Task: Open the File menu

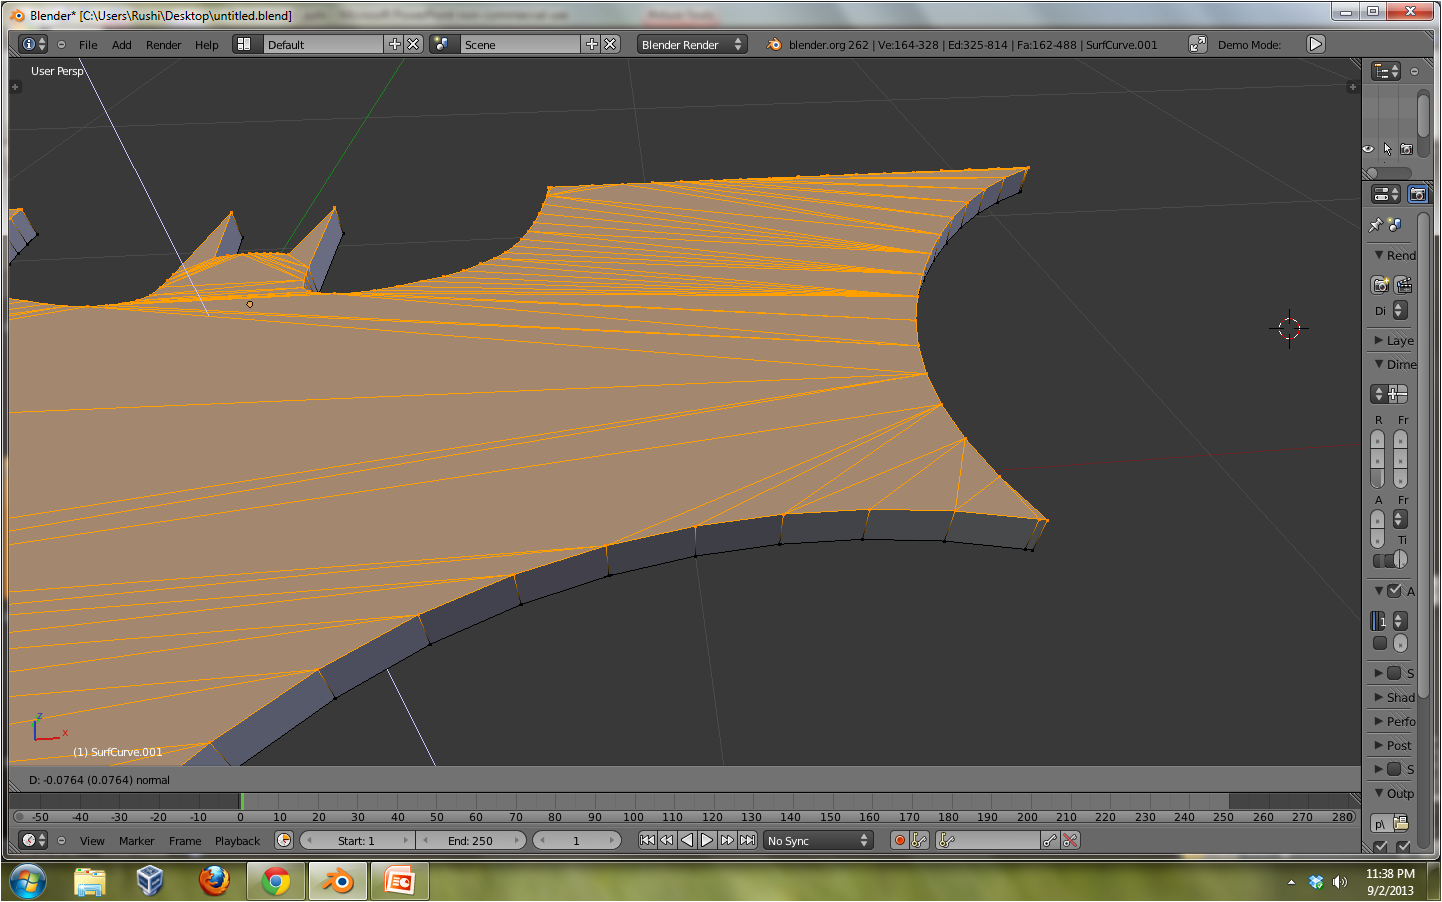Action: 88,45
